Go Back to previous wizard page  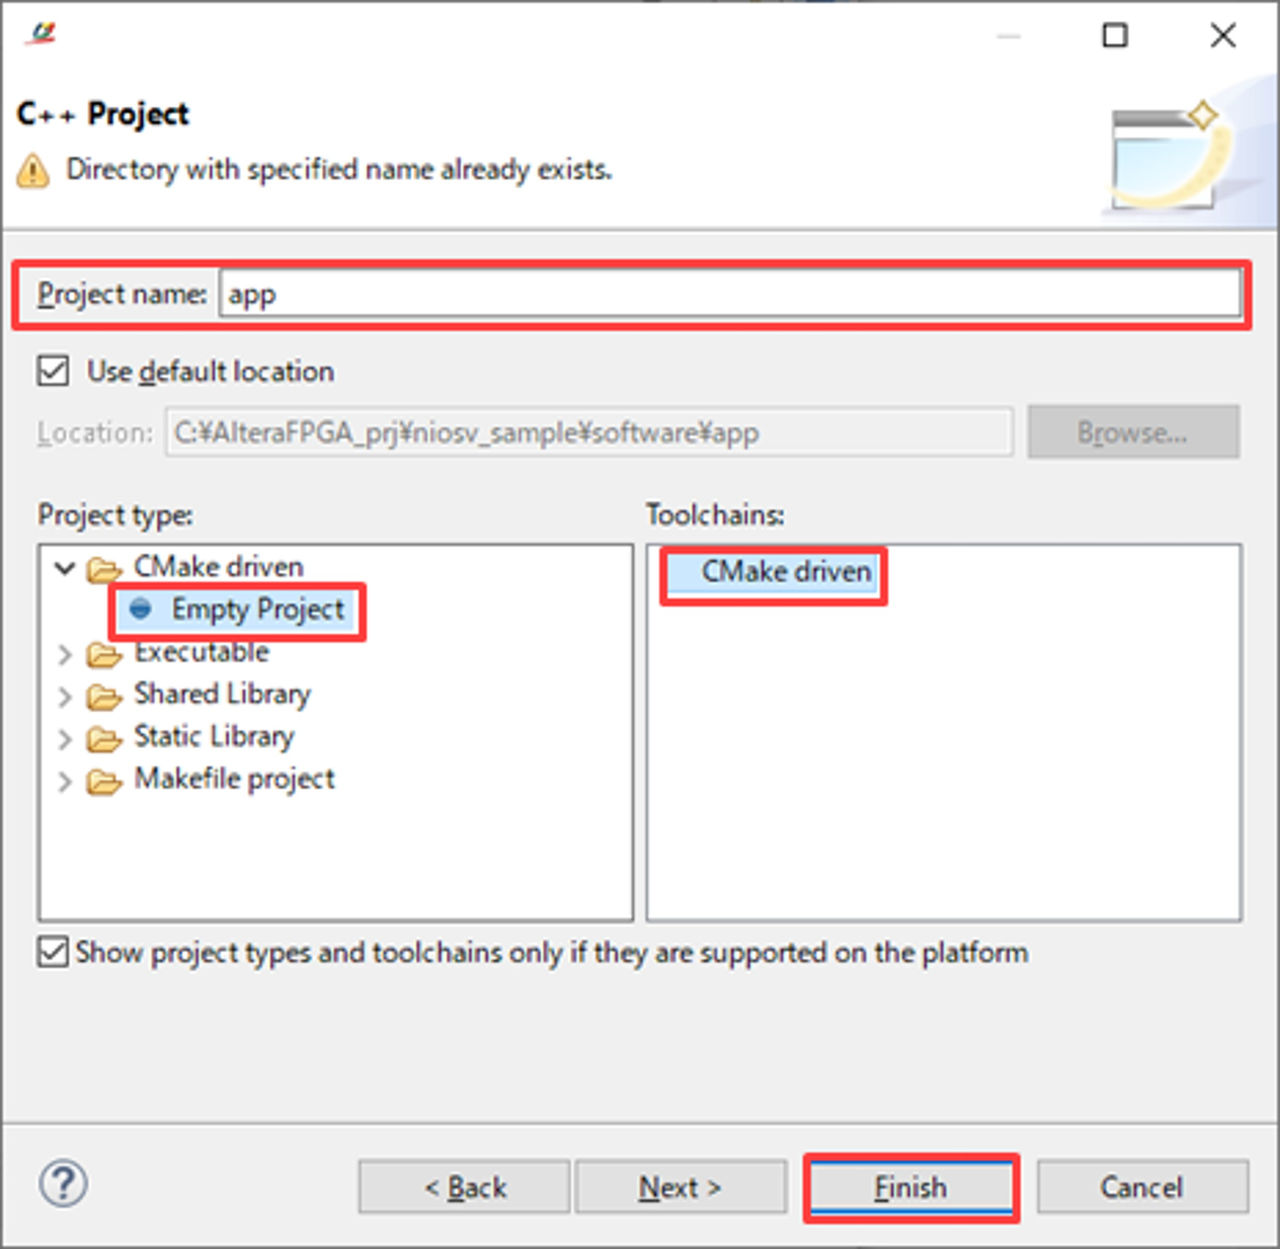[464, 1187]
